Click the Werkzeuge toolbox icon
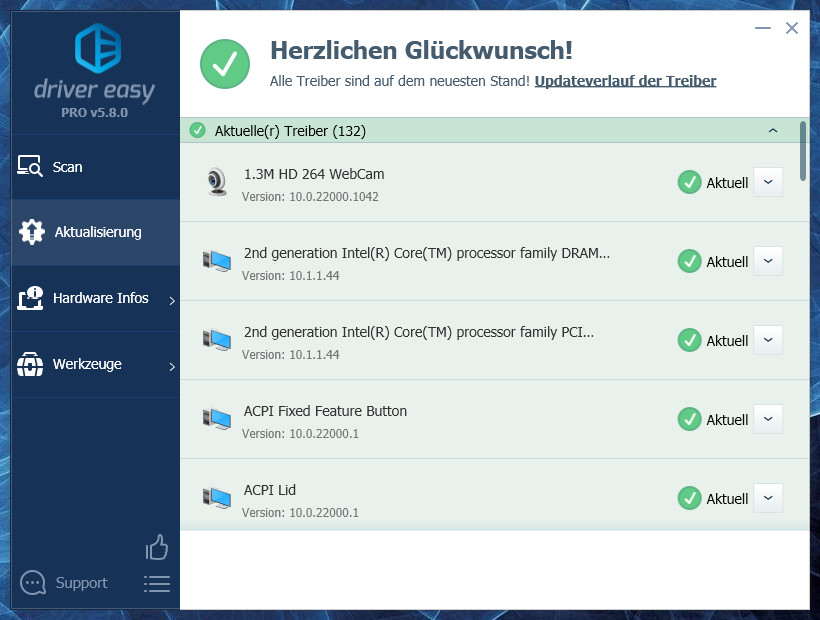The image size is (820, 620). (x=30, y=364)
